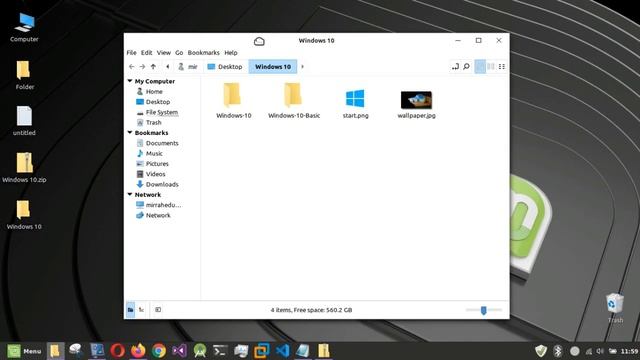Select the Windows-10-Basic folder
Image resolution: width=640 pixels, height=360 pixels.
coord(293,100)
